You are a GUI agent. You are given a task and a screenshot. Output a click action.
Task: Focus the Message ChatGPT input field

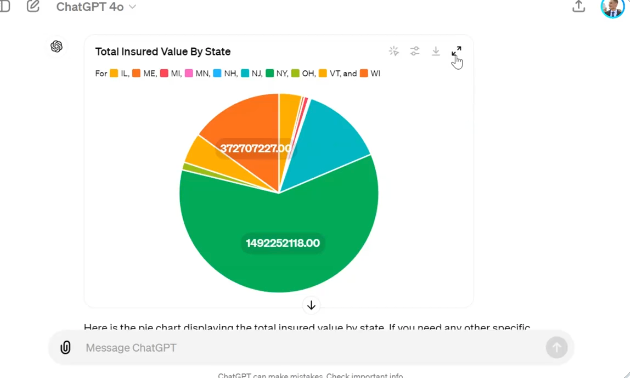point(311,348)
